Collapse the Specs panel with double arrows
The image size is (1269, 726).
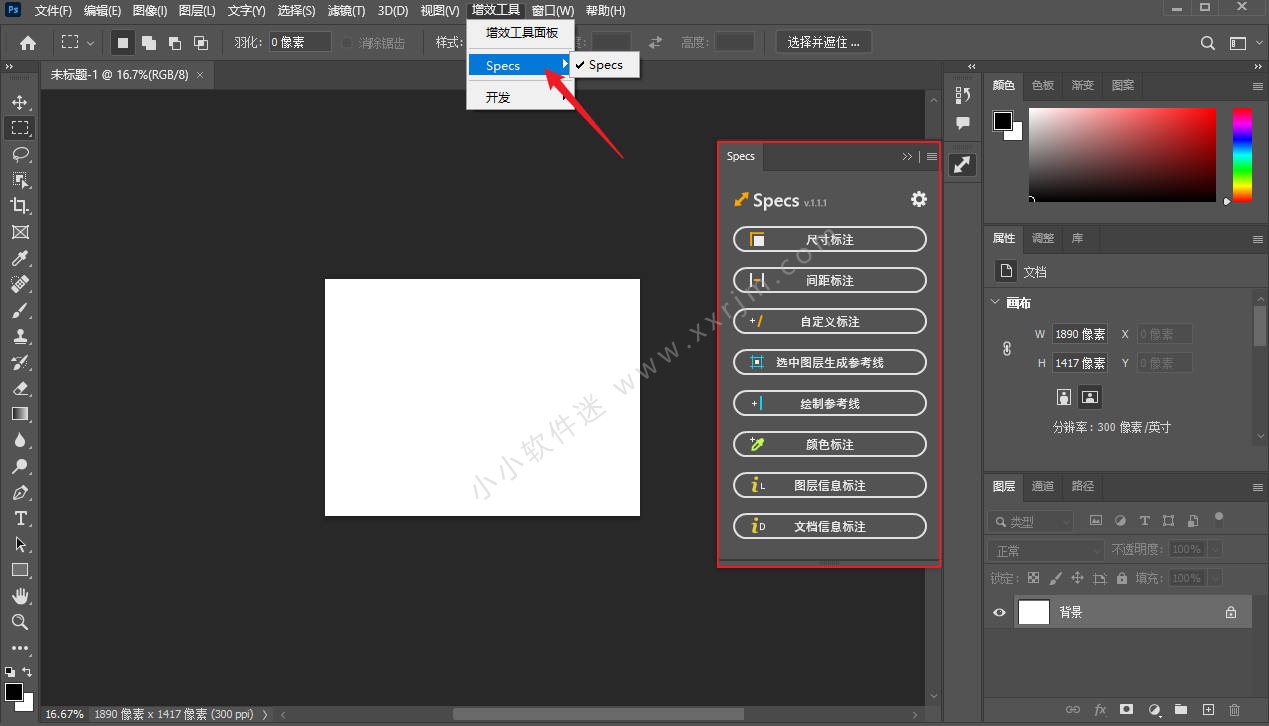907,156
